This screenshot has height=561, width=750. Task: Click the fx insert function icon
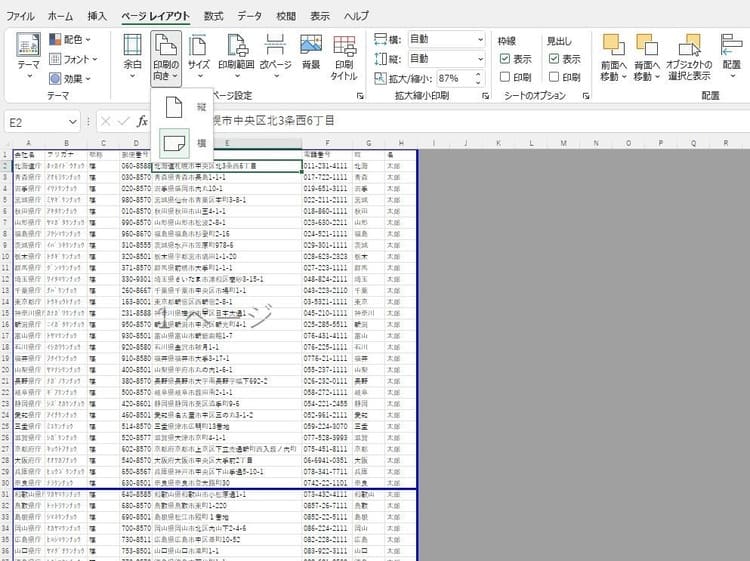(142, 121)
